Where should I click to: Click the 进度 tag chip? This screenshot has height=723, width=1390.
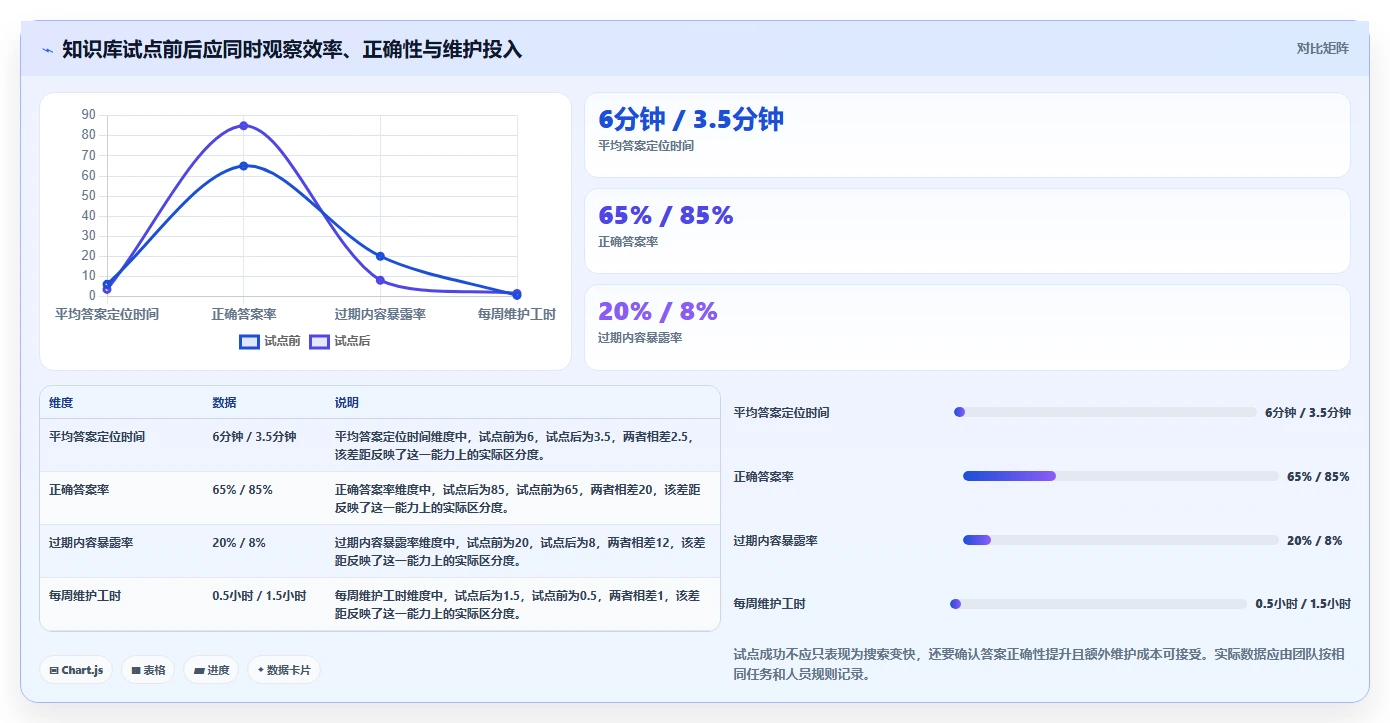211,670
